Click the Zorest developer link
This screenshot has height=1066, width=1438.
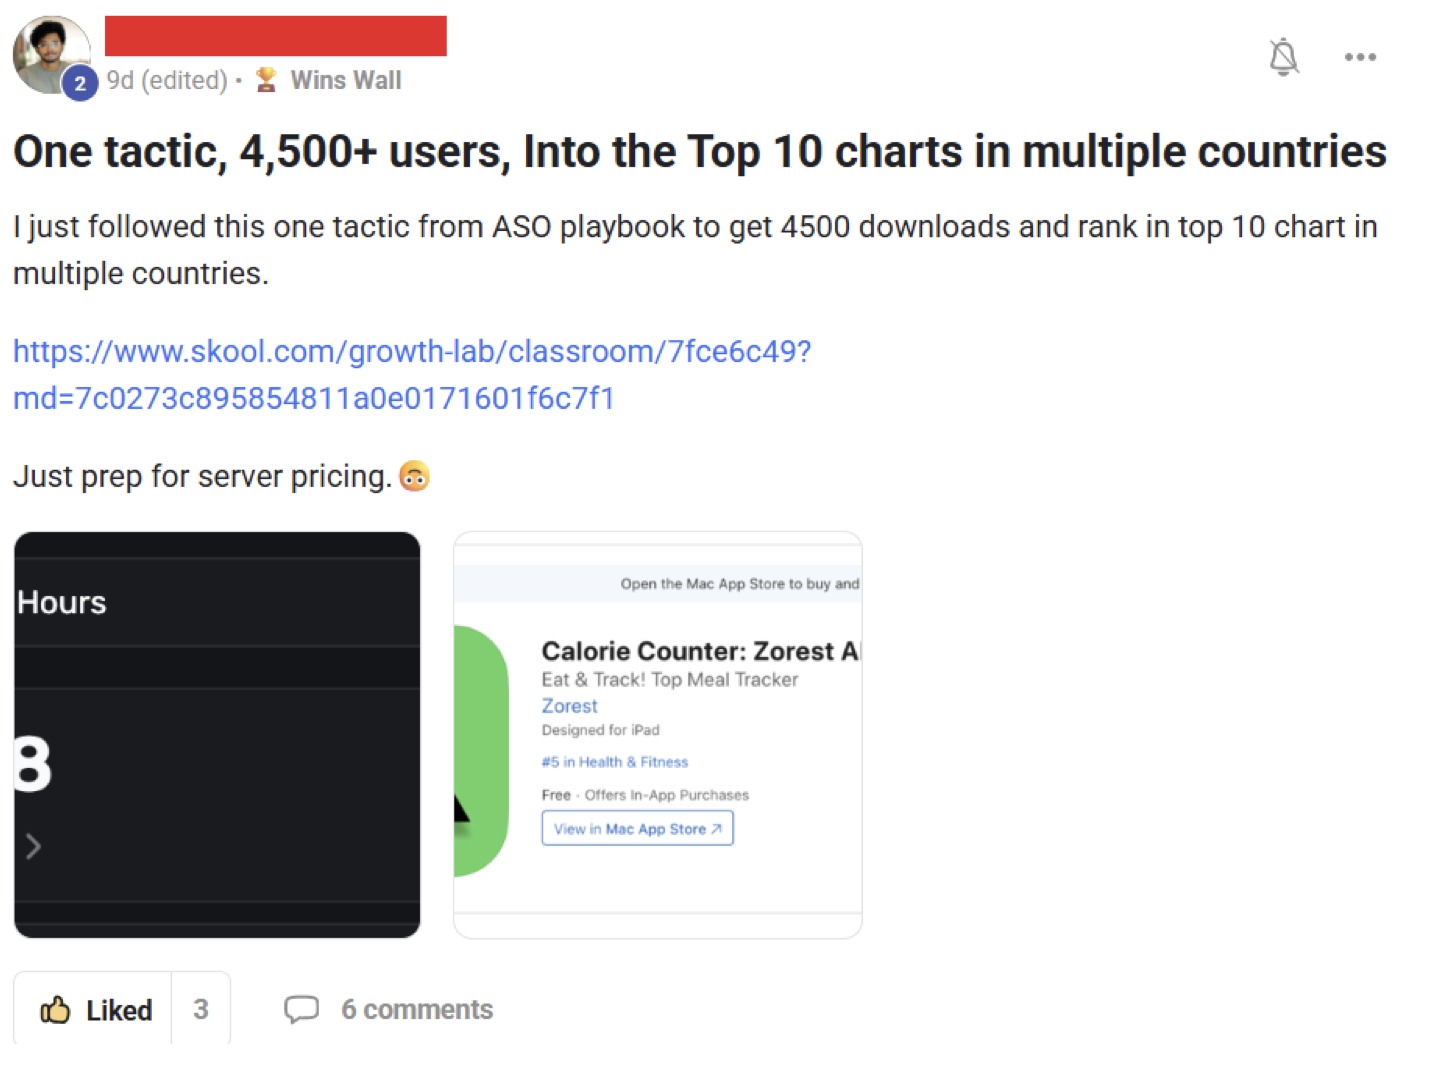569,706
